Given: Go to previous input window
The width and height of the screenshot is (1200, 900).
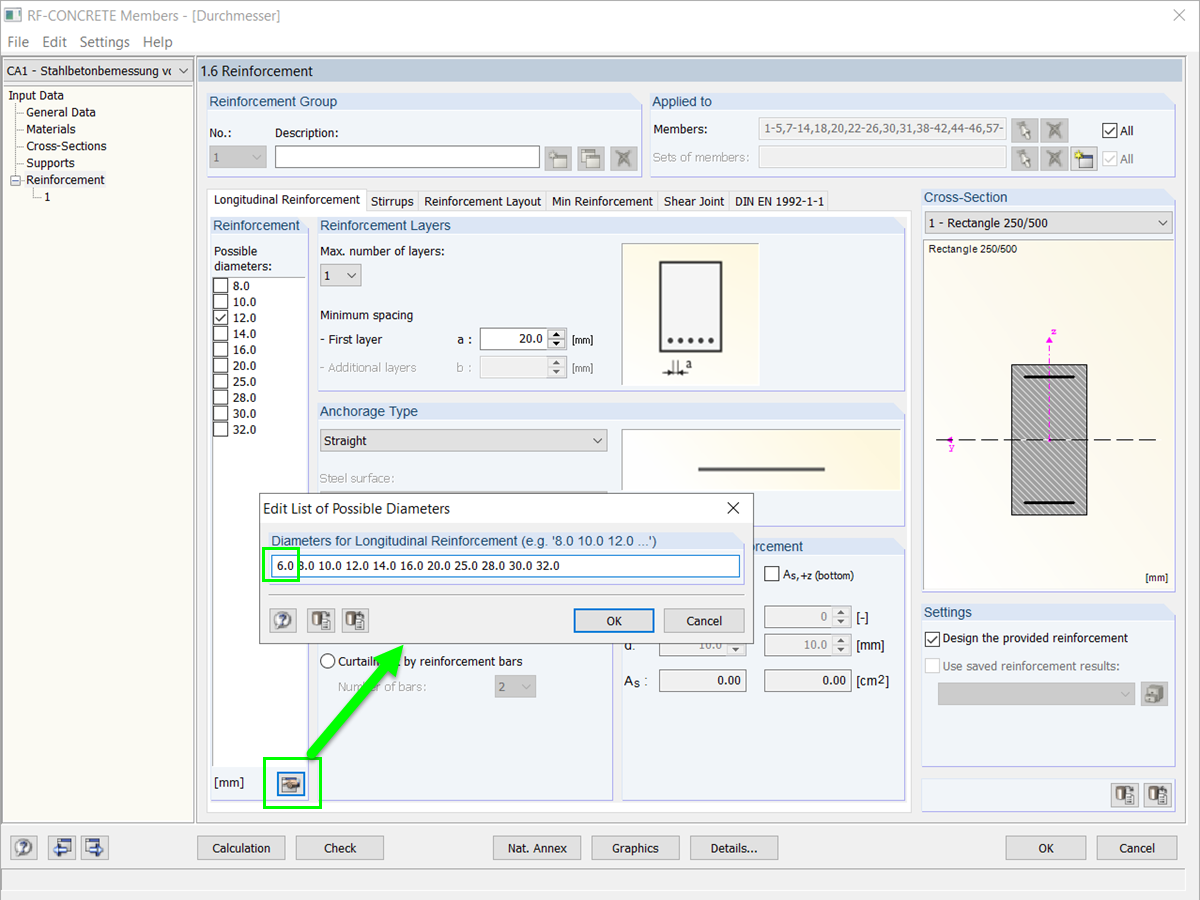Looking at the screenshot, I should (x=62, y=848).
